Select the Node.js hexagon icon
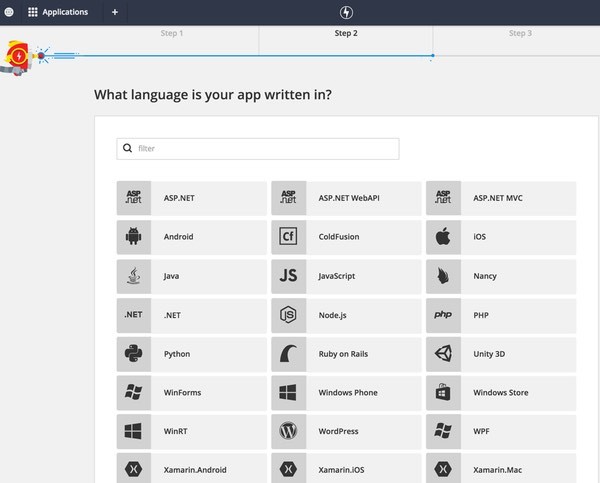 [x=288, y=315]
